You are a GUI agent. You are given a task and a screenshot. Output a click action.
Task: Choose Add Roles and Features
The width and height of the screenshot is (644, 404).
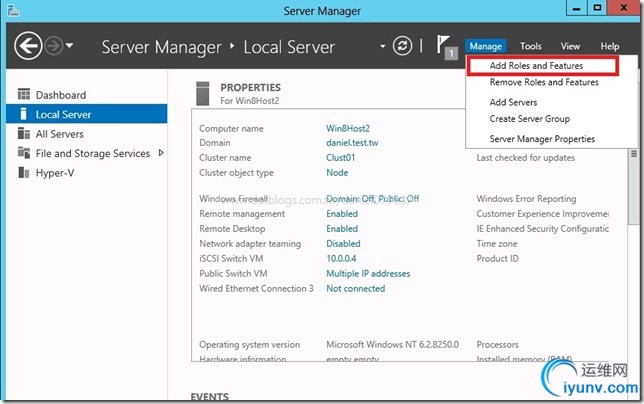pos(536,66)
